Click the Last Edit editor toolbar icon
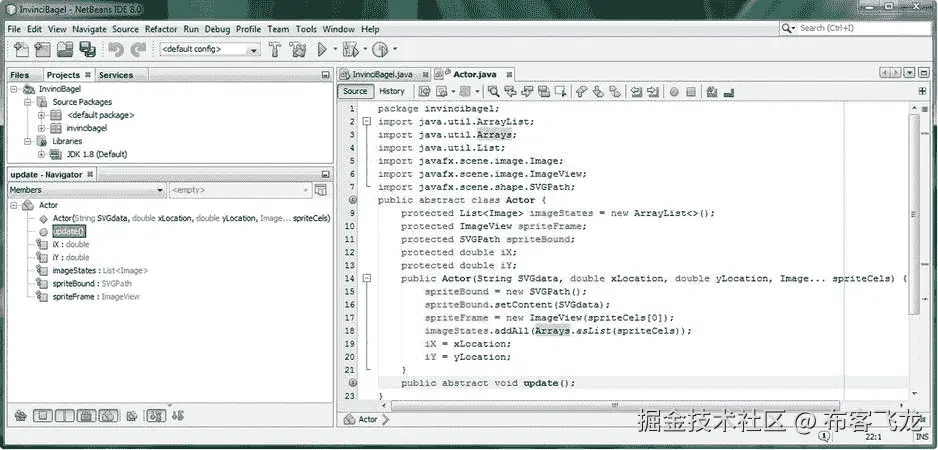Viewport: 938px width, 450px height. pos(425,92)
